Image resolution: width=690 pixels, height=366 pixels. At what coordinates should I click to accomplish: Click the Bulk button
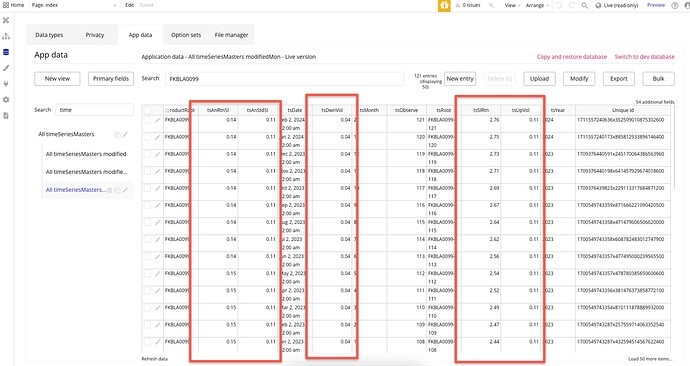[x=658, y=79]
